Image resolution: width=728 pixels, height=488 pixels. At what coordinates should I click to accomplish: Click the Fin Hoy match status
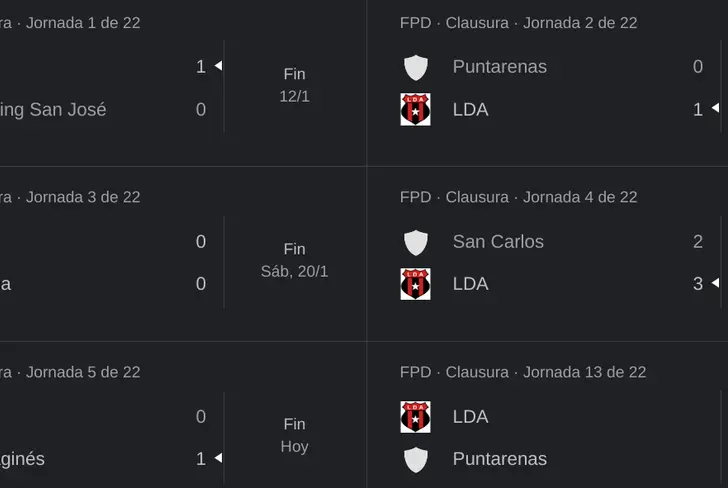click(x=294, y=435)
